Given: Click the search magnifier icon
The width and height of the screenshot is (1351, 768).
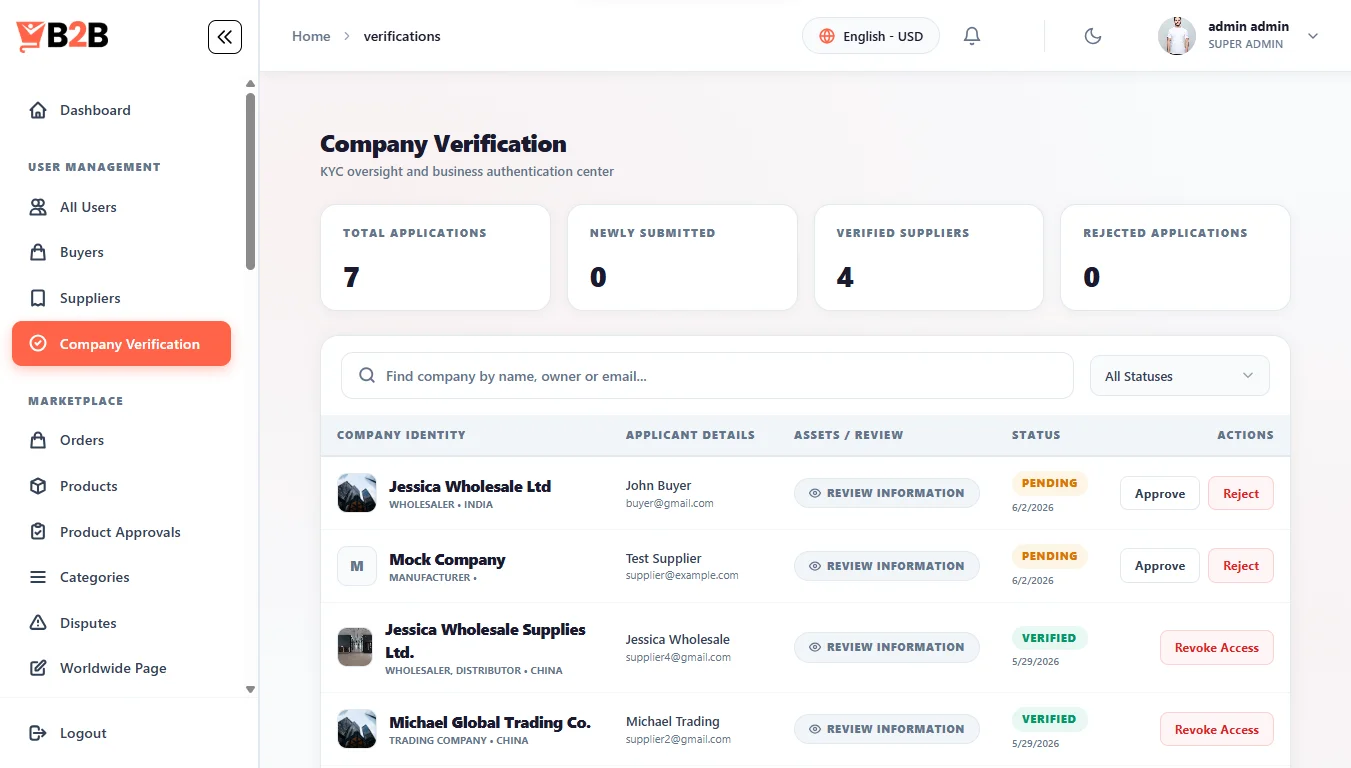Looking at the screenshot, I should (x=367, y=376).
